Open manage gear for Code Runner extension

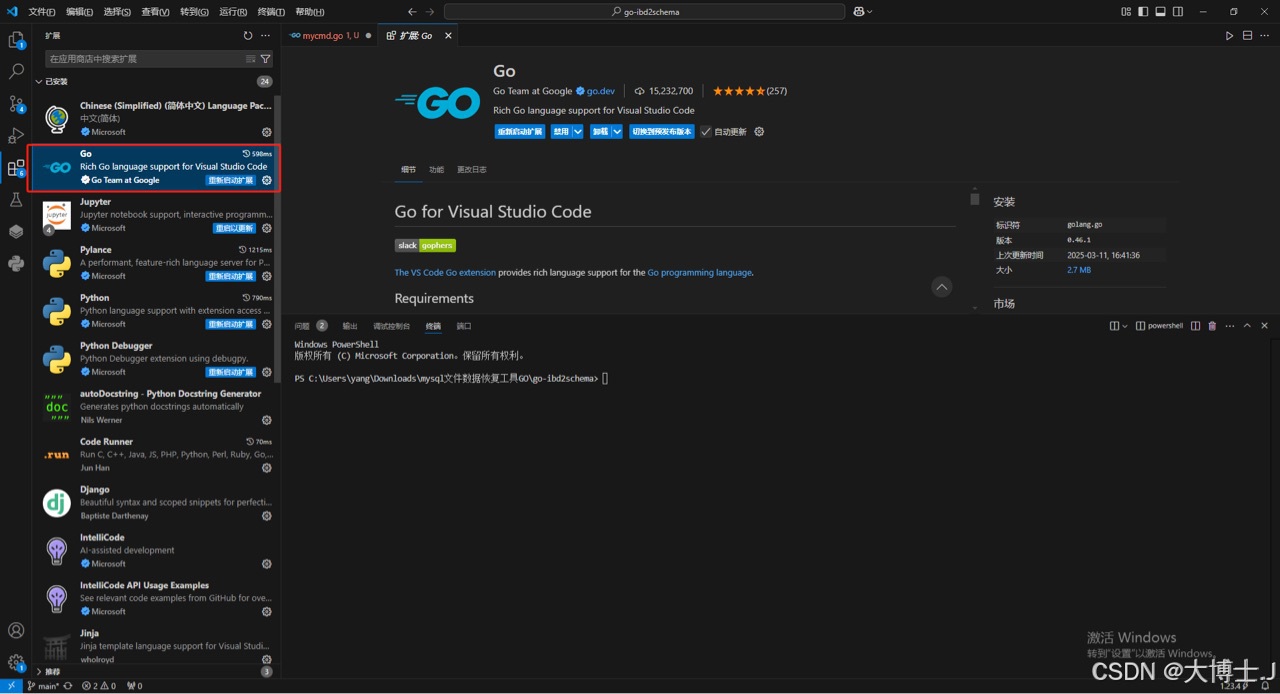(267, 468)
